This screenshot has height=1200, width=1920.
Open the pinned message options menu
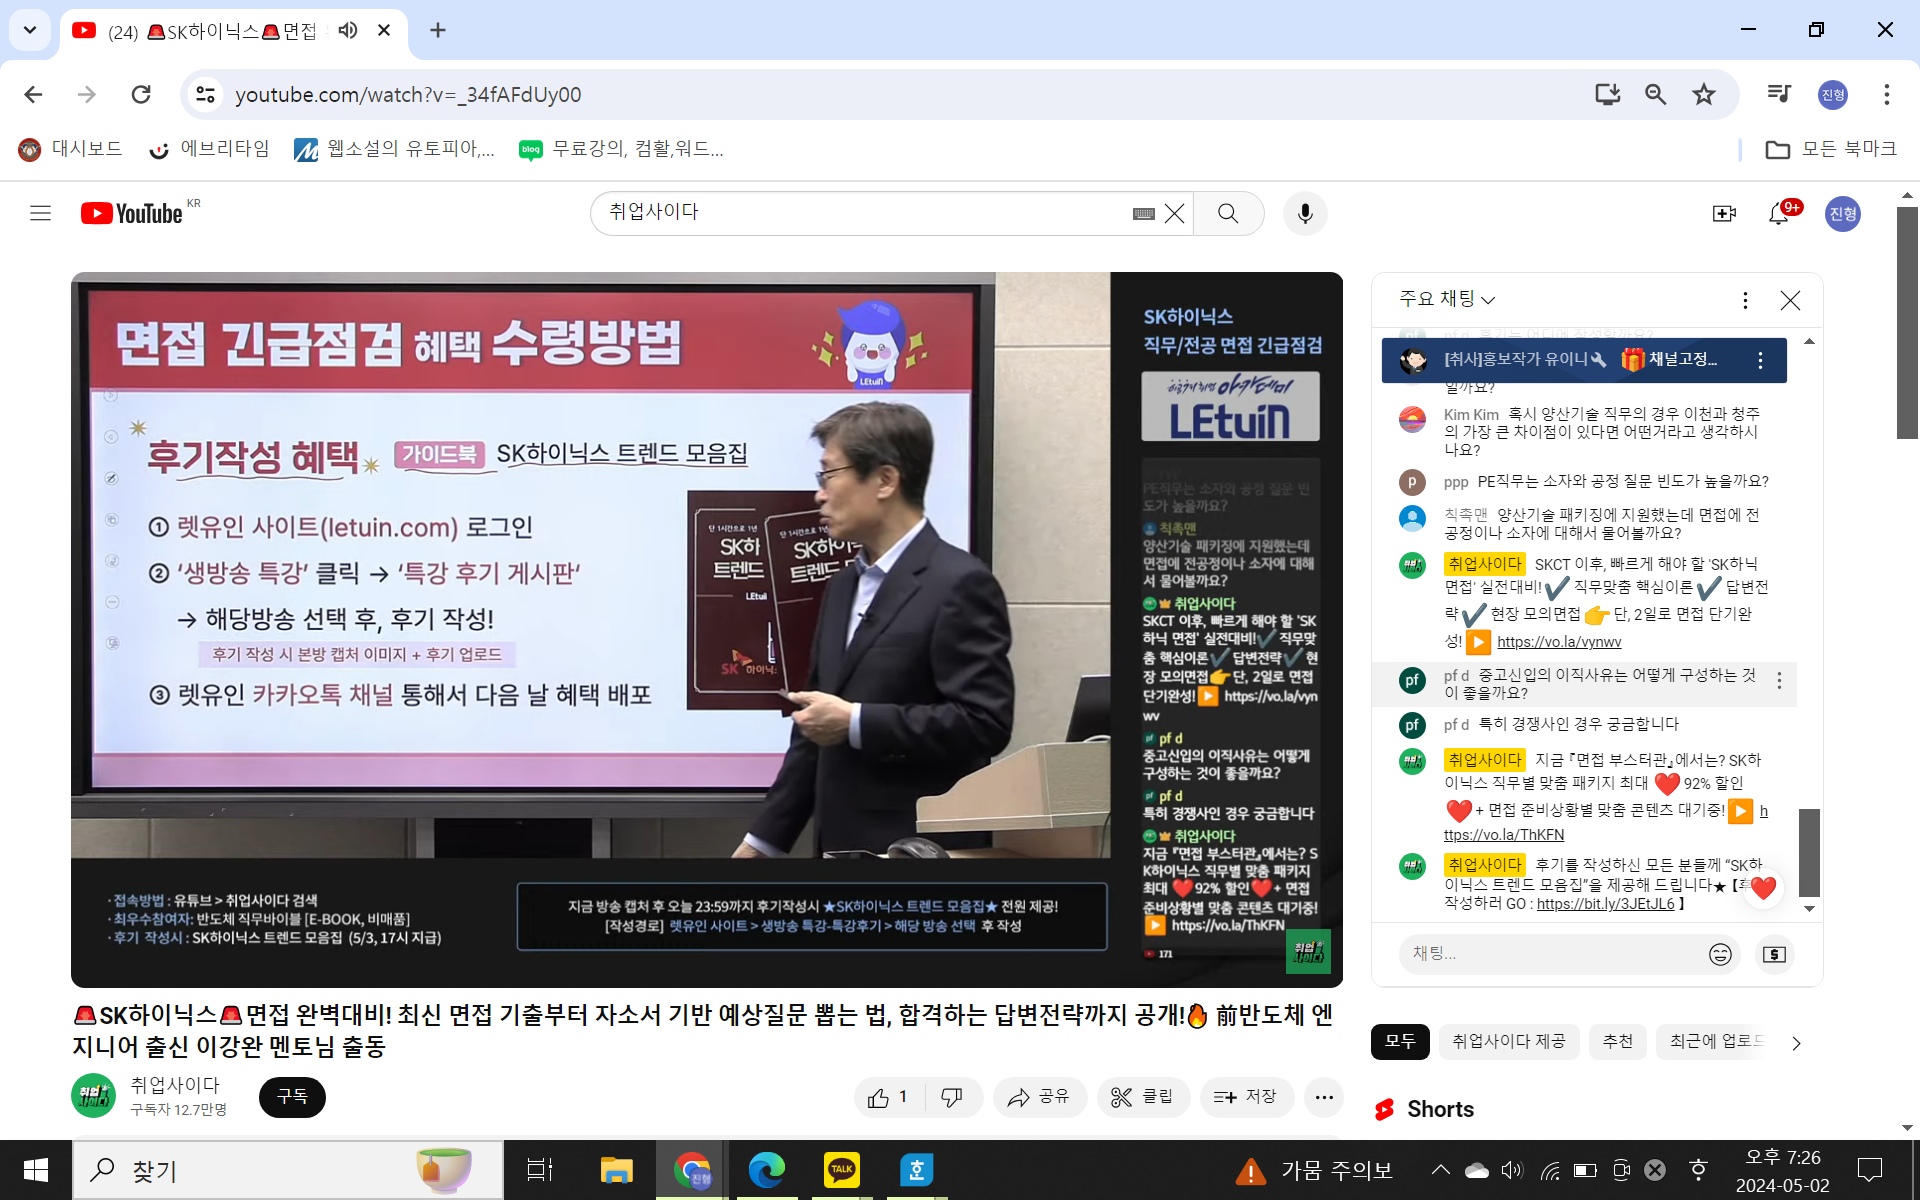pos(1760,360)
